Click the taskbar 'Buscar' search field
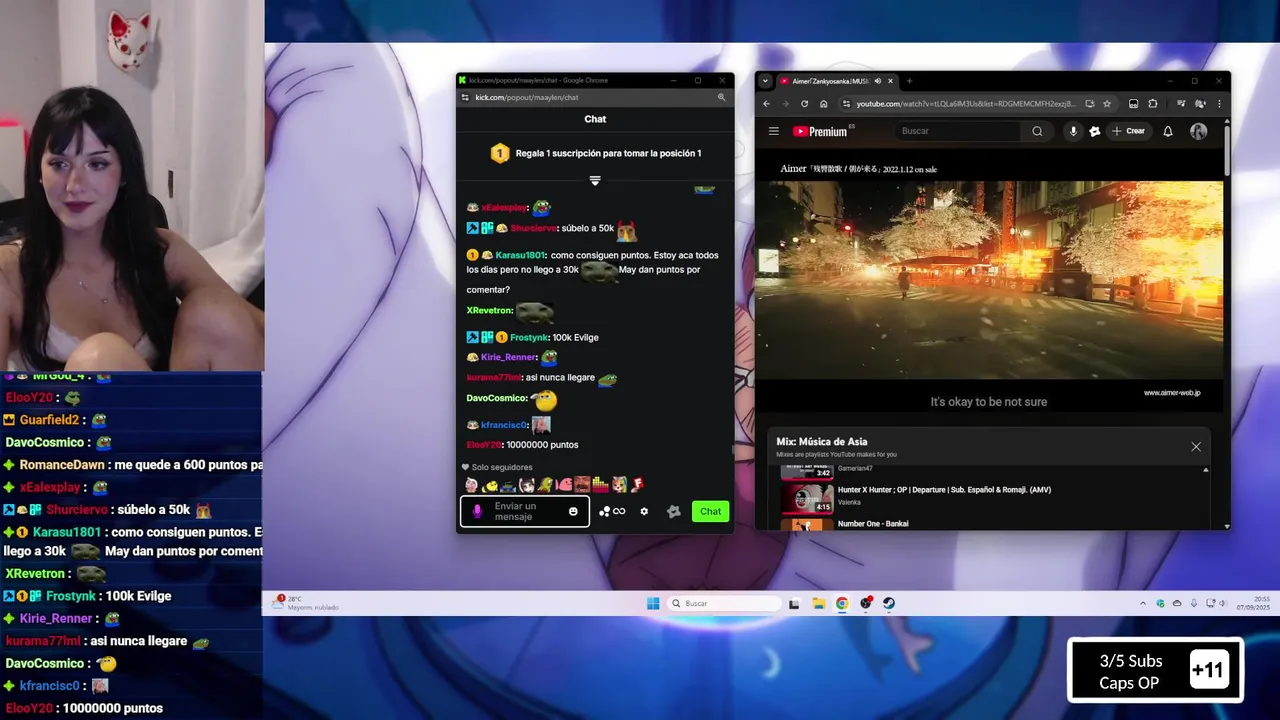Screen dimensions: 1280x720 [x=725, y=603]
